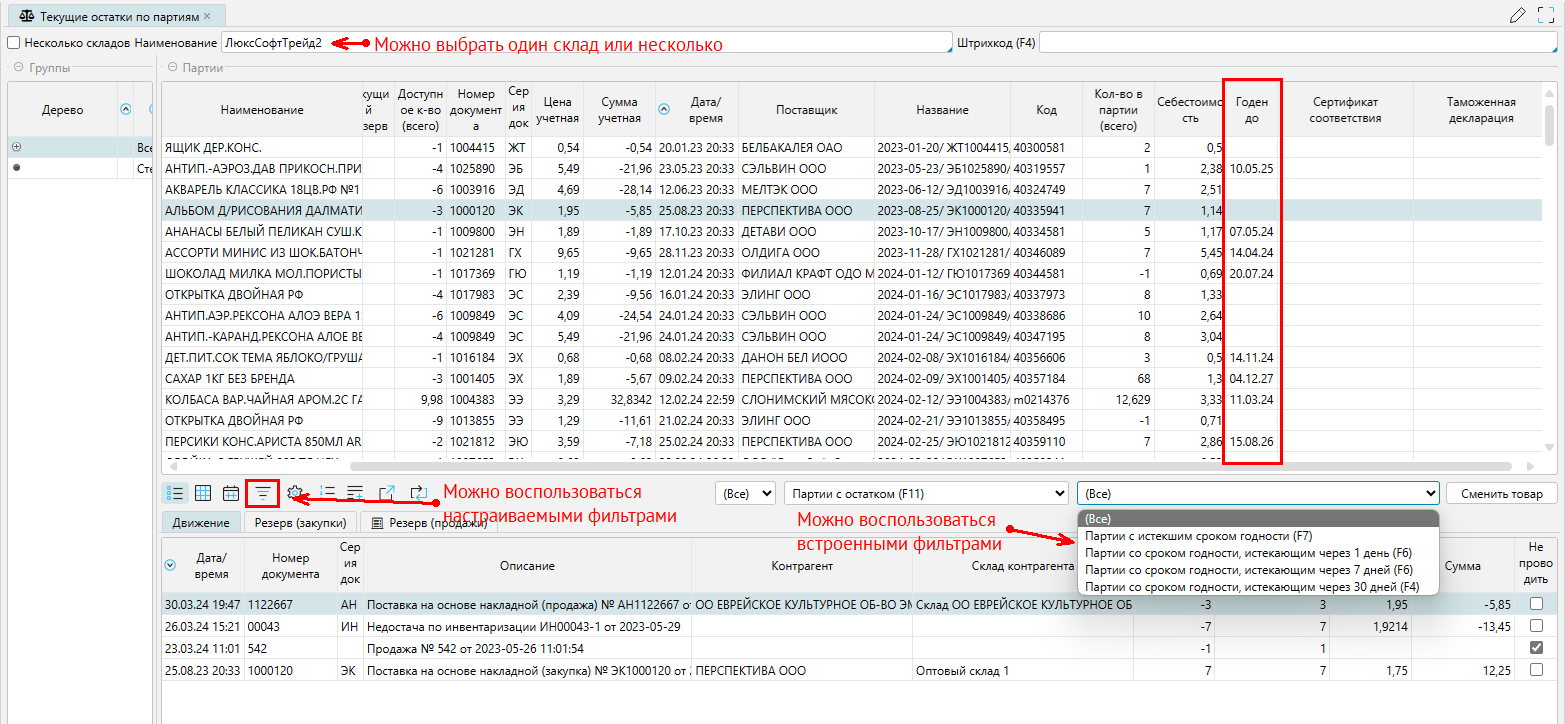Enable the 'Несколько складов' checkbox
This screenshot has width=1565, height=724.
(x=14, y=44)
